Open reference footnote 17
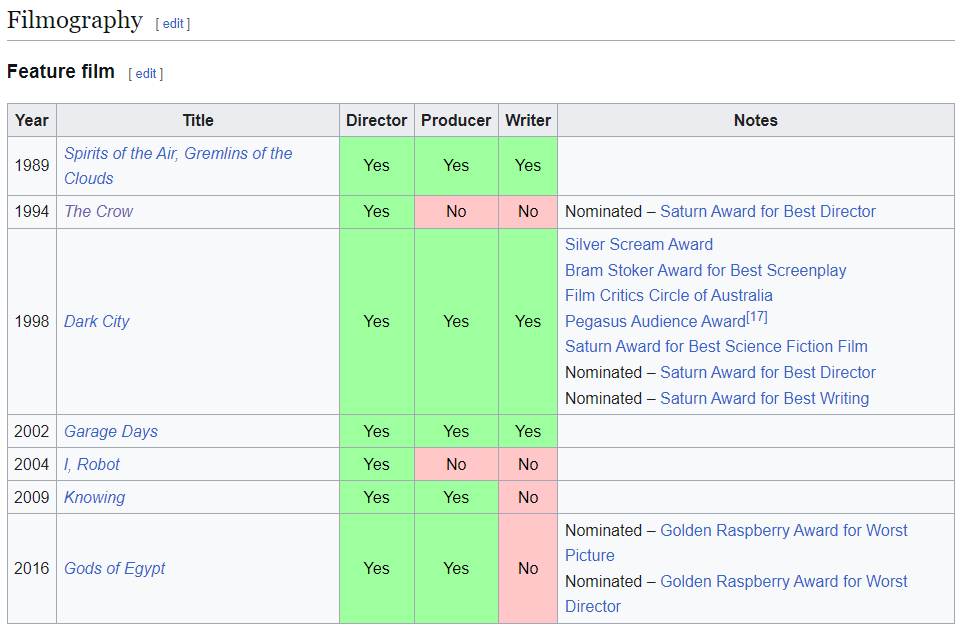The width and height of the screenshot is (965, 630). click(757, 317)
